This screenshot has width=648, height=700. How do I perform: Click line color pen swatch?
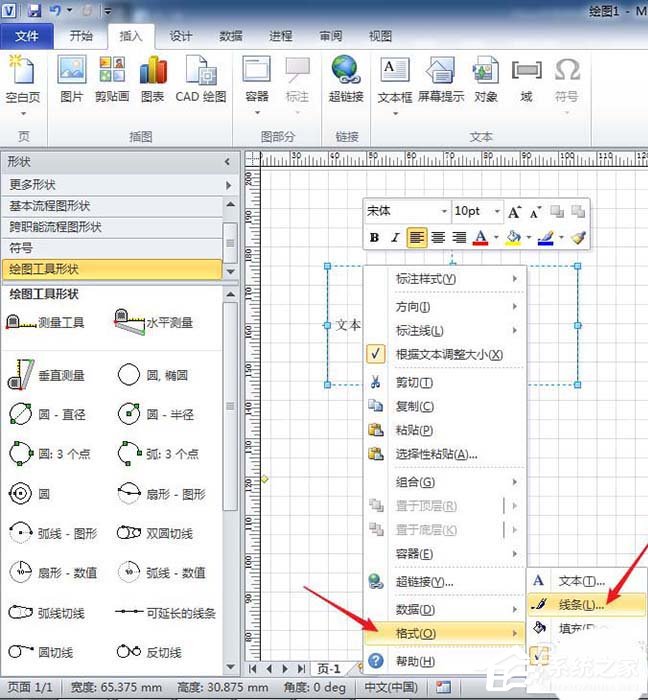tap(546, 238)
